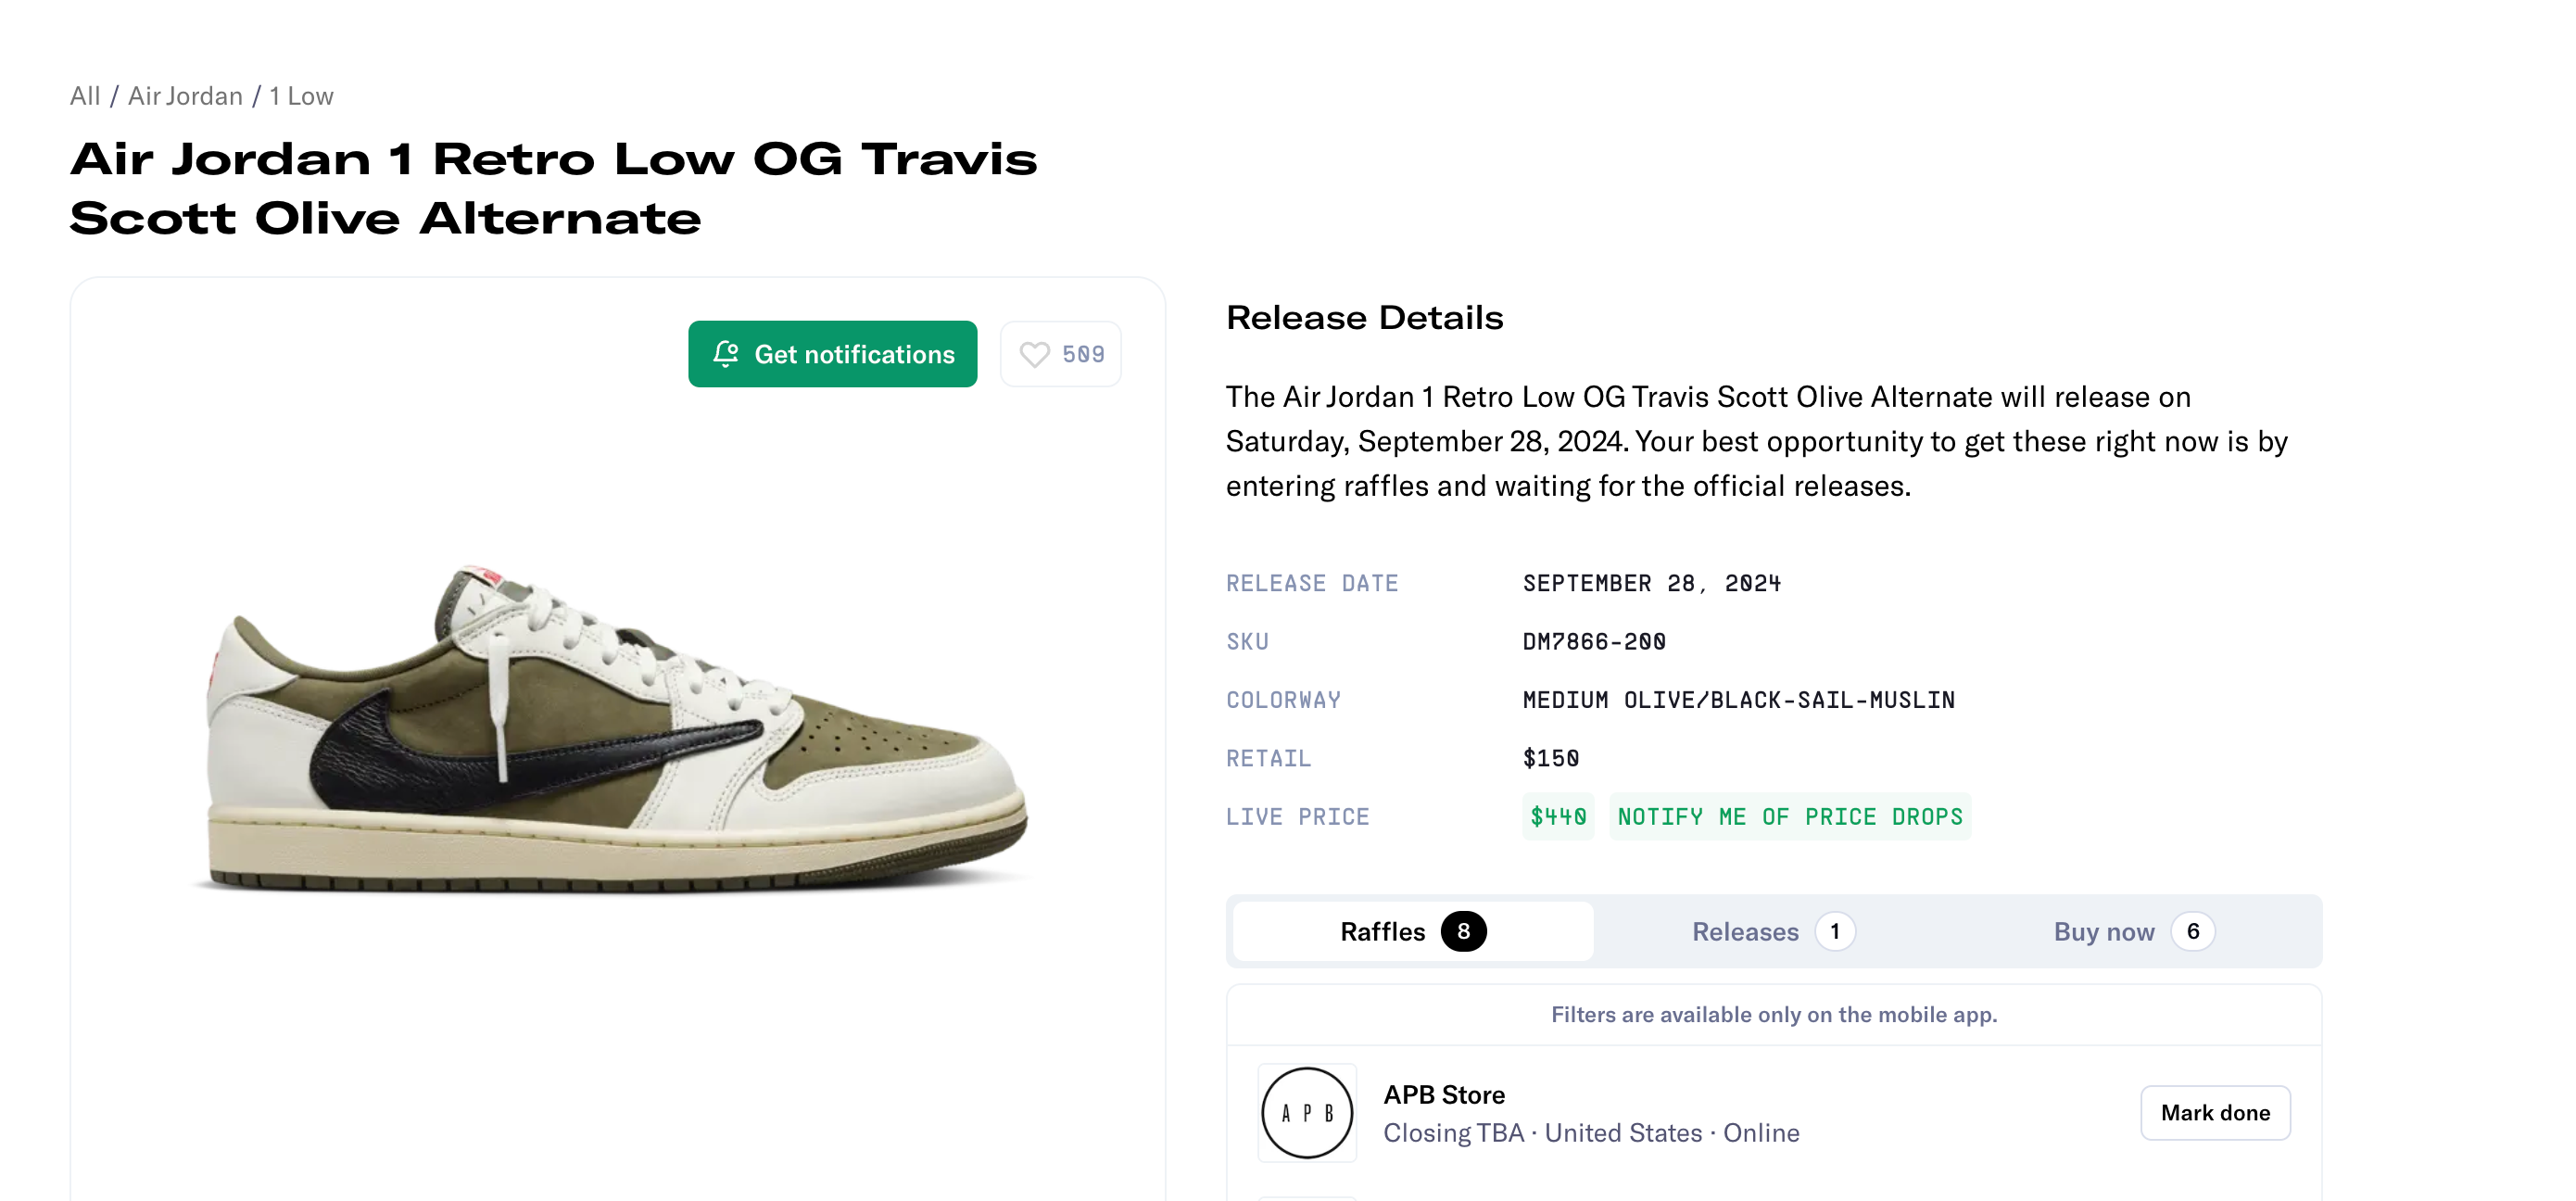Click the $440 live price badge

(1557, 816)
